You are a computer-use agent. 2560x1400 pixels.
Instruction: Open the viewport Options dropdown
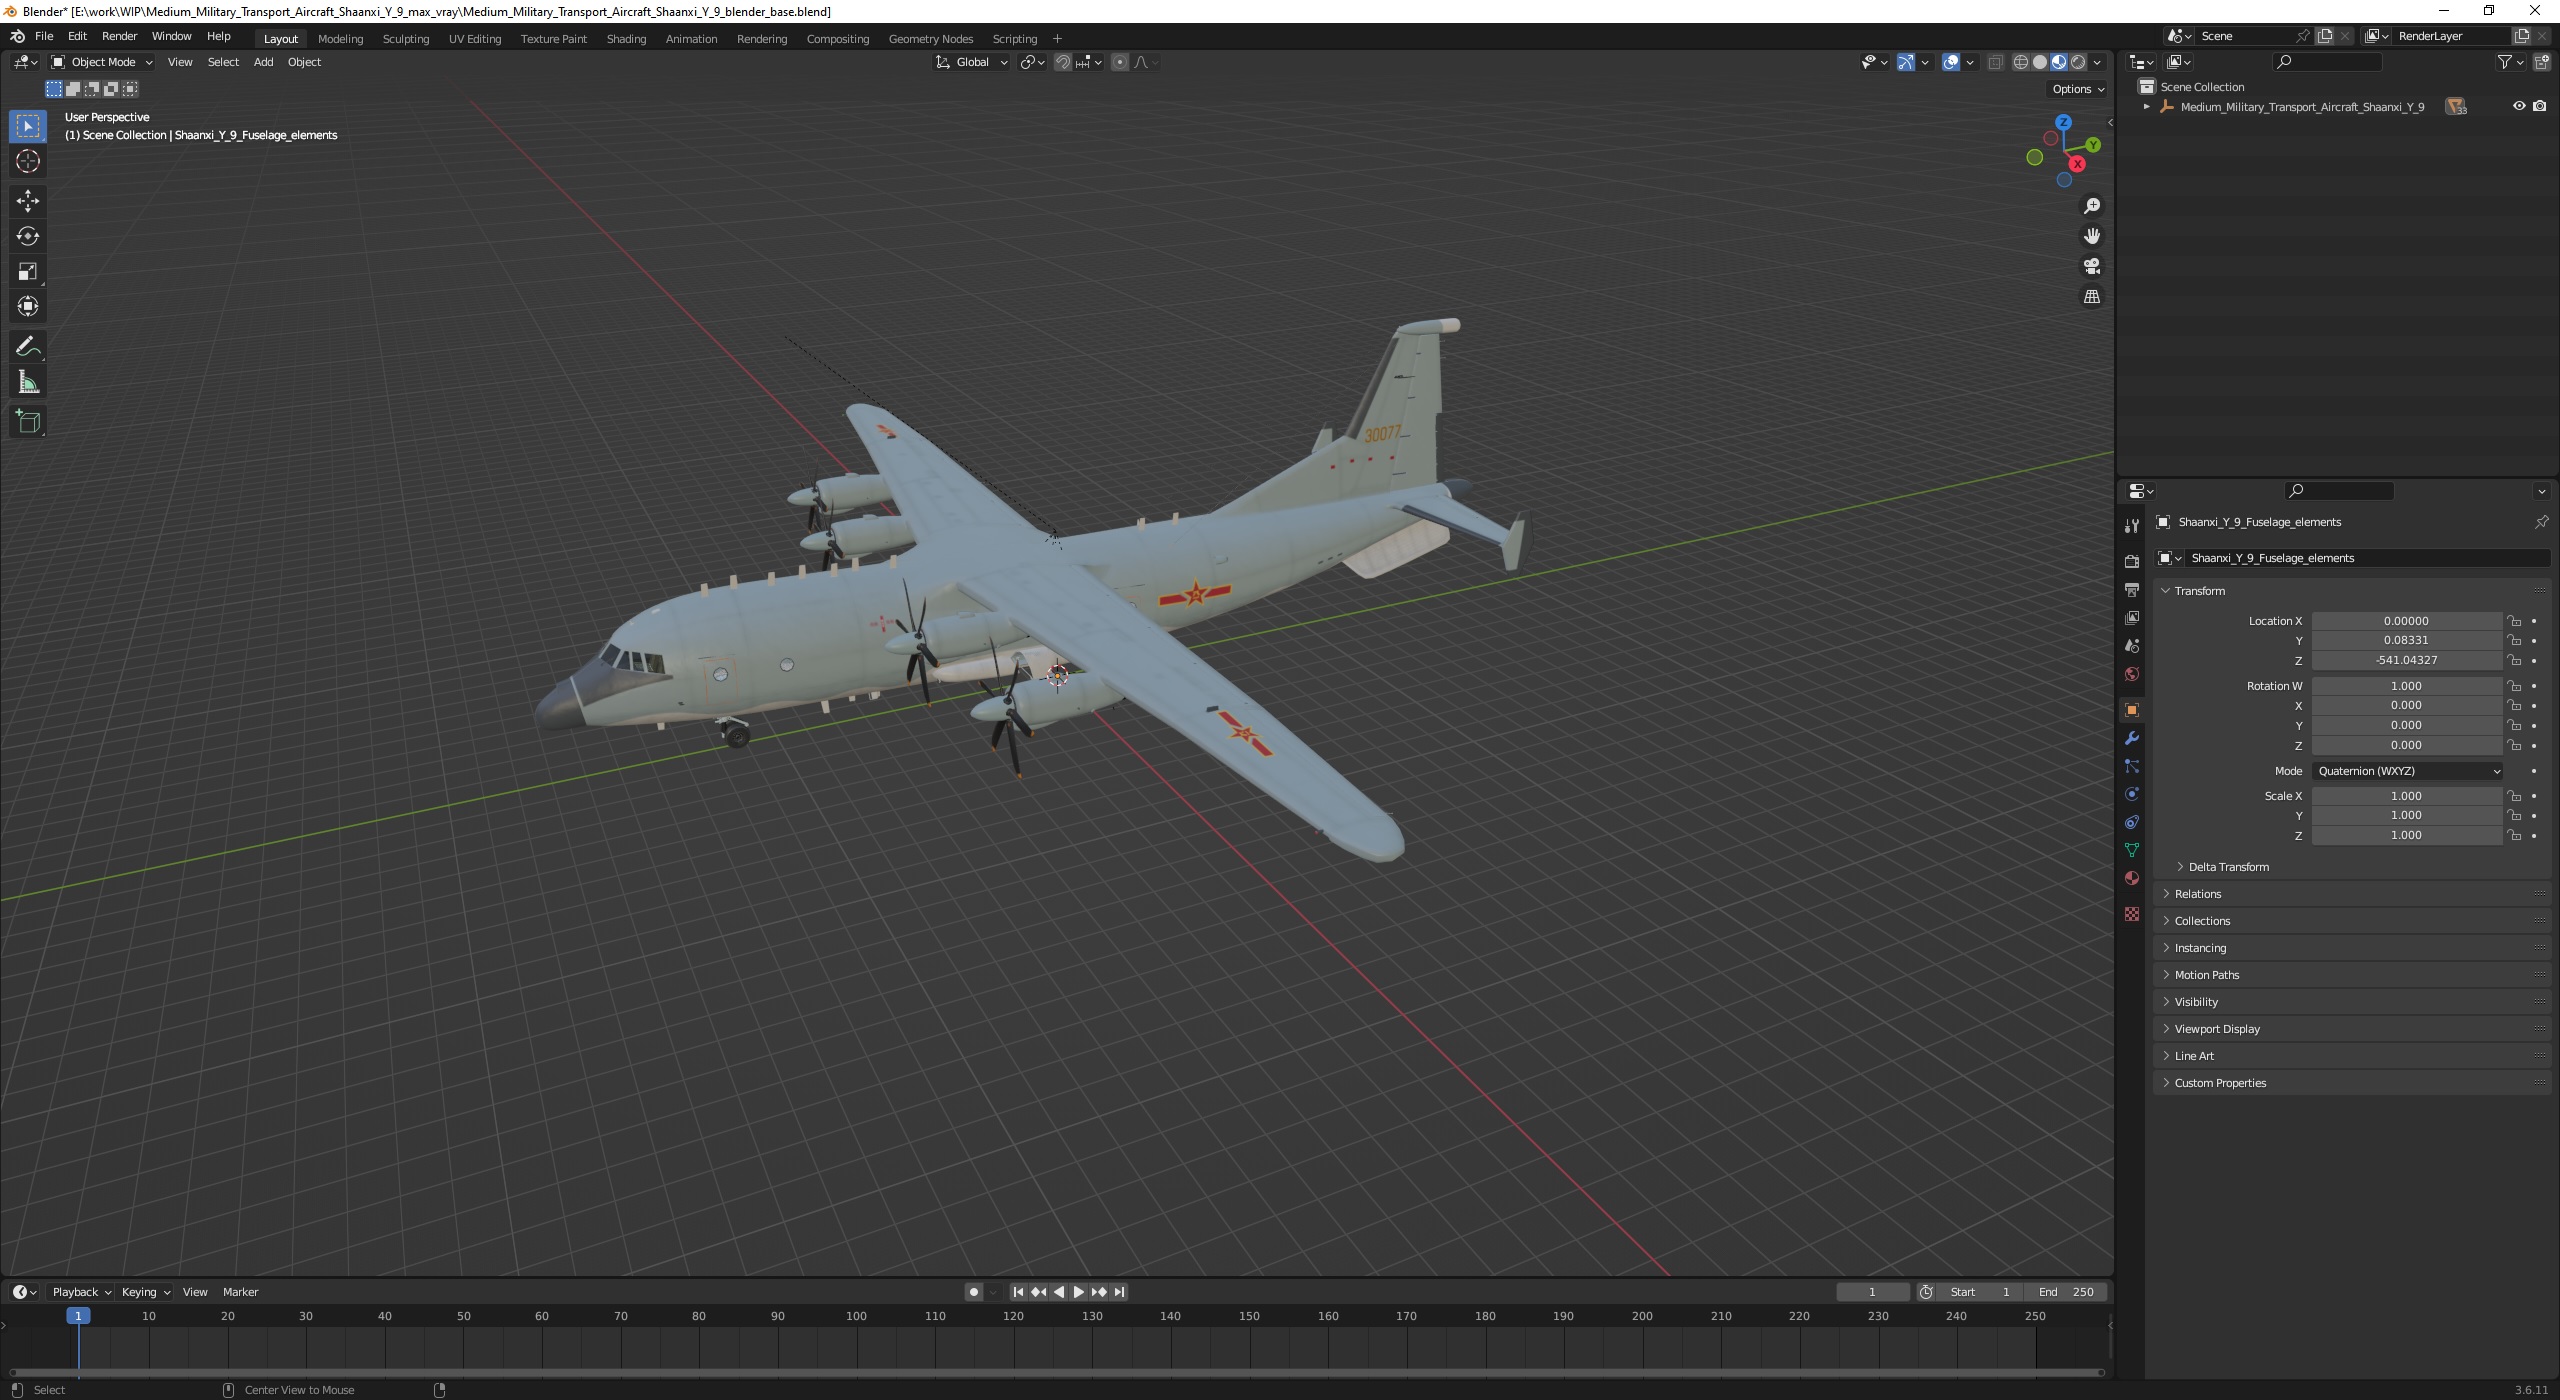click(x=2078, y=89)
